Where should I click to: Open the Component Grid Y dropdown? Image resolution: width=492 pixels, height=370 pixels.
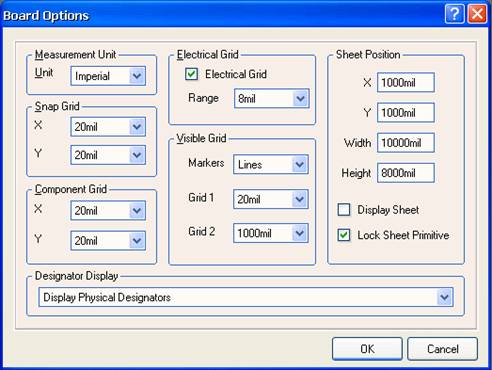coord(108,240)
